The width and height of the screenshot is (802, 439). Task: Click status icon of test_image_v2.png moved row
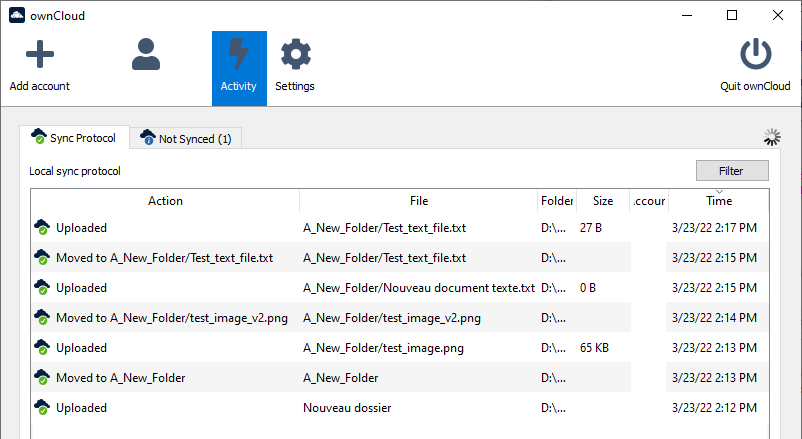(42, 318)
